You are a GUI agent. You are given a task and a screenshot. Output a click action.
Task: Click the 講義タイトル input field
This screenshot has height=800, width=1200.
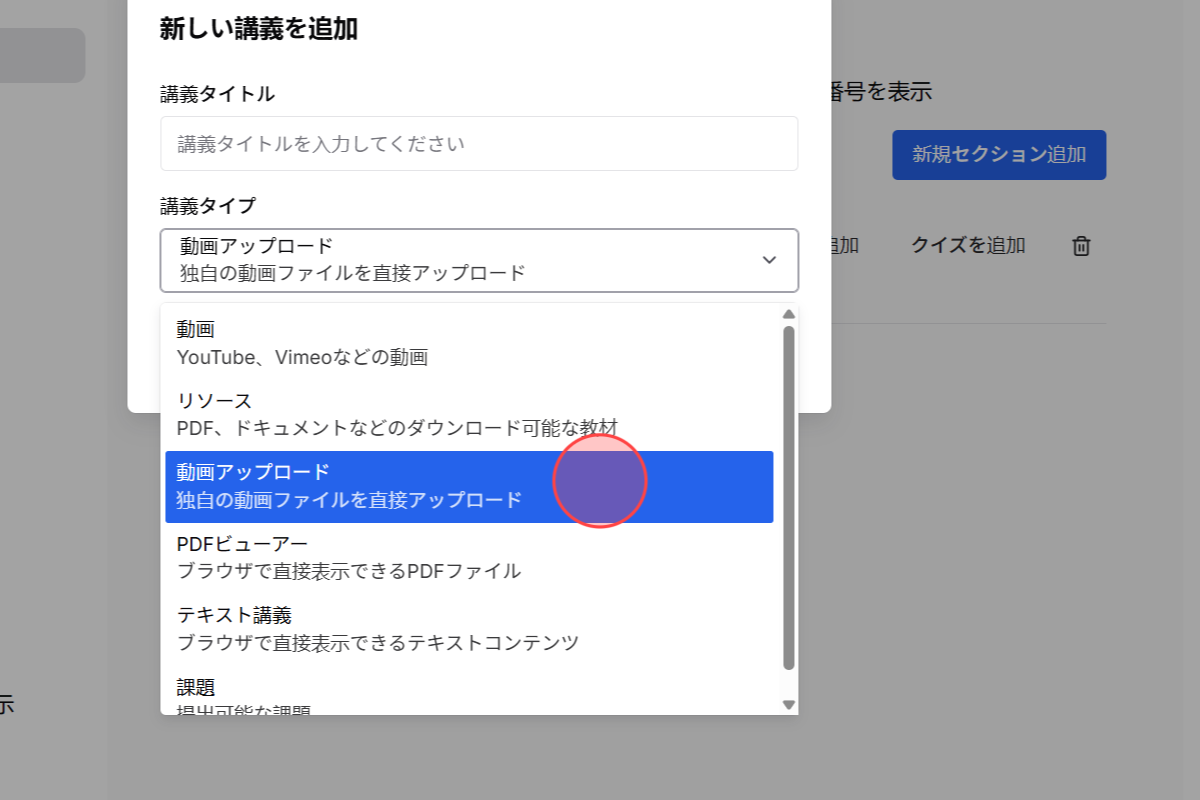tap(479, 143)
